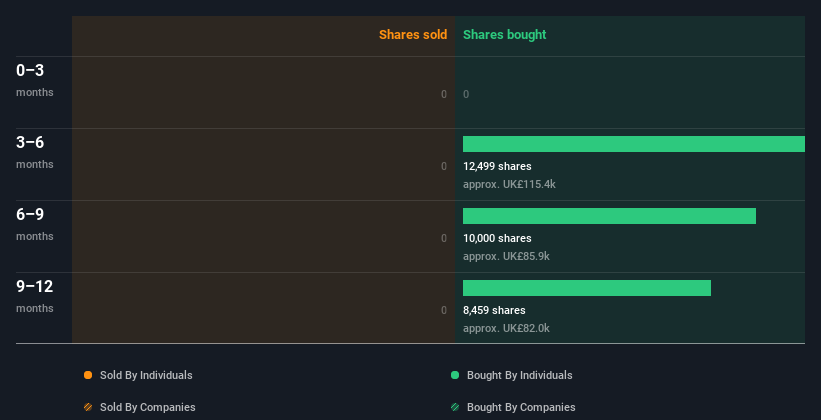Toggle the Sold By Individuals legend label
Screen dimensions: 821x420
(146, 375)
